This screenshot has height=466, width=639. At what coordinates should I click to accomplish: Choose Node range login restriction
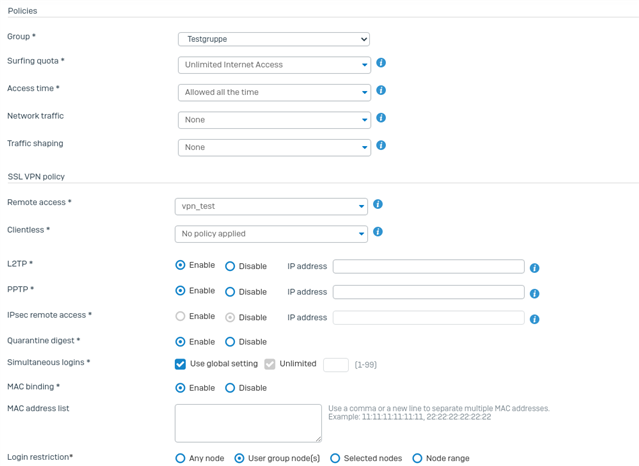click(x=417, y=458)
